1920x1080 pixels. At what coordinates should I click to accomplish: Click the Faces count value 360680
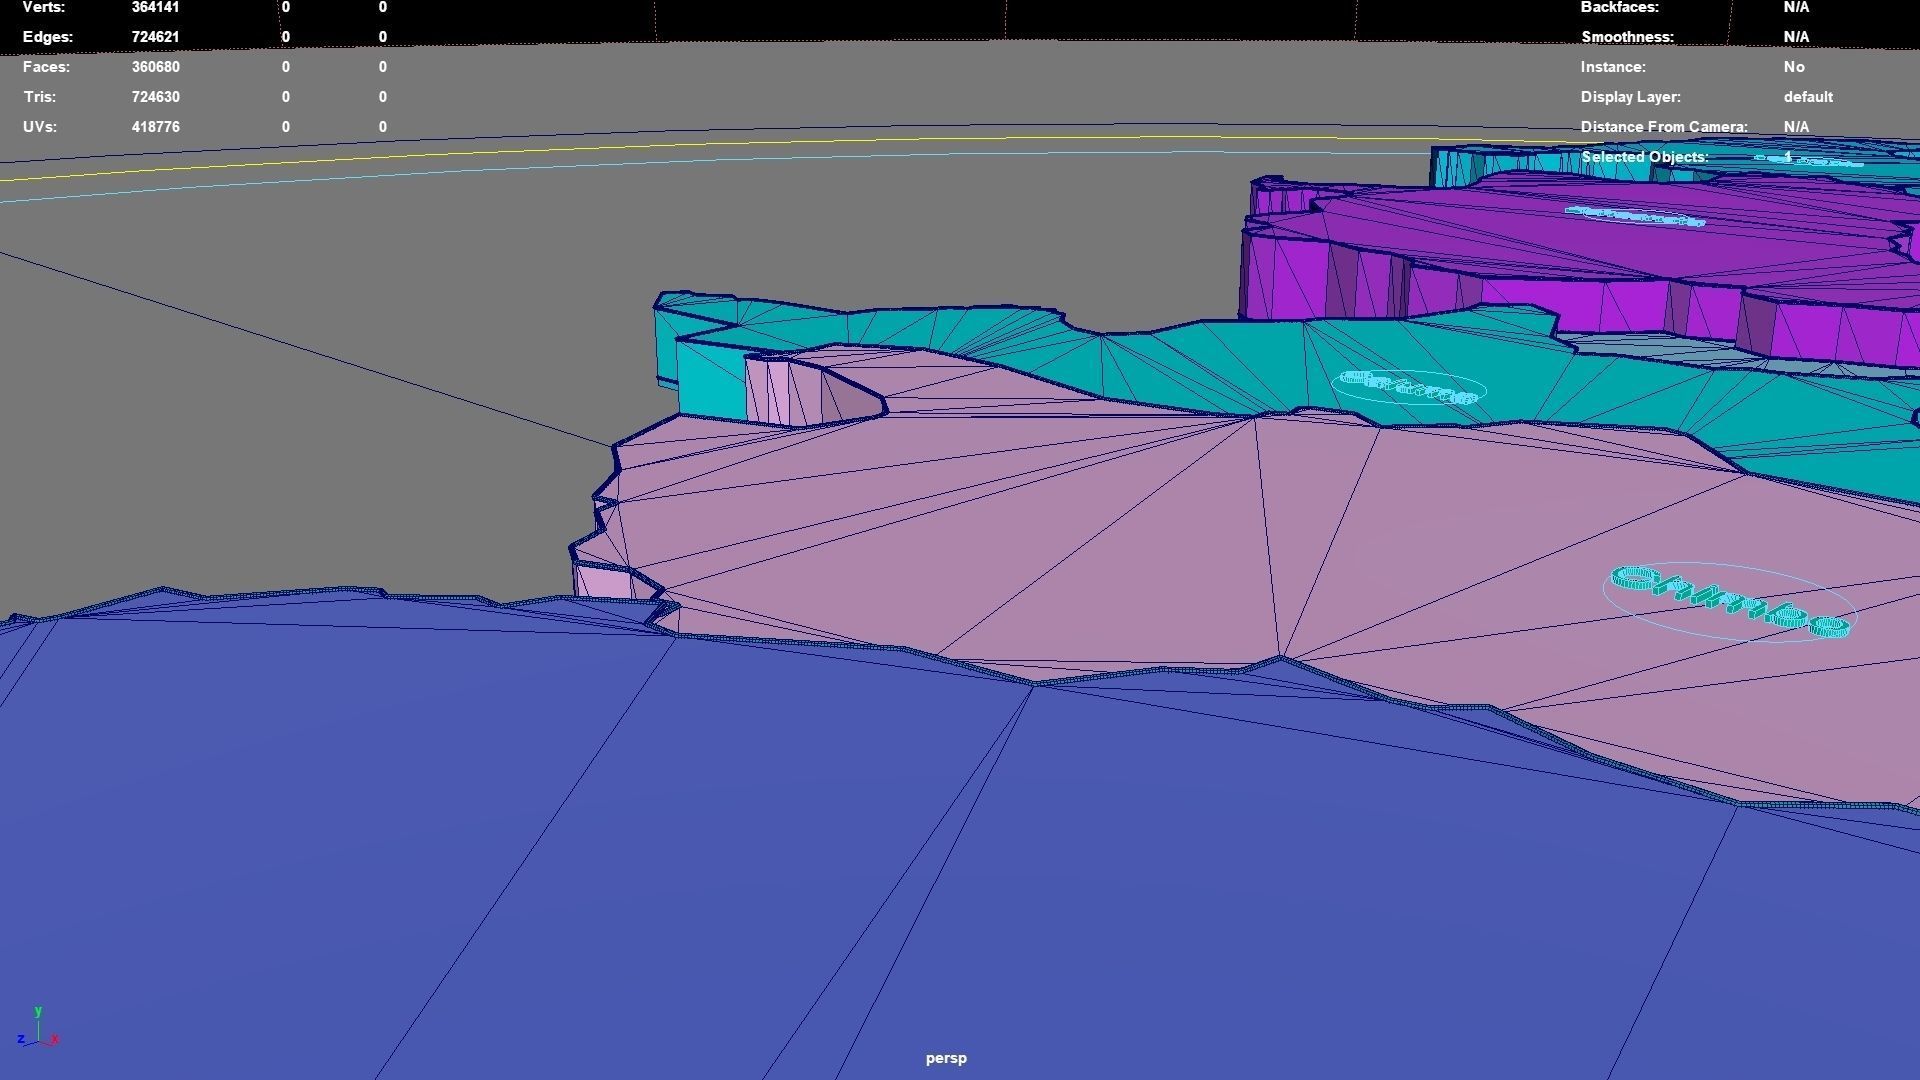[x=155, y=67]
